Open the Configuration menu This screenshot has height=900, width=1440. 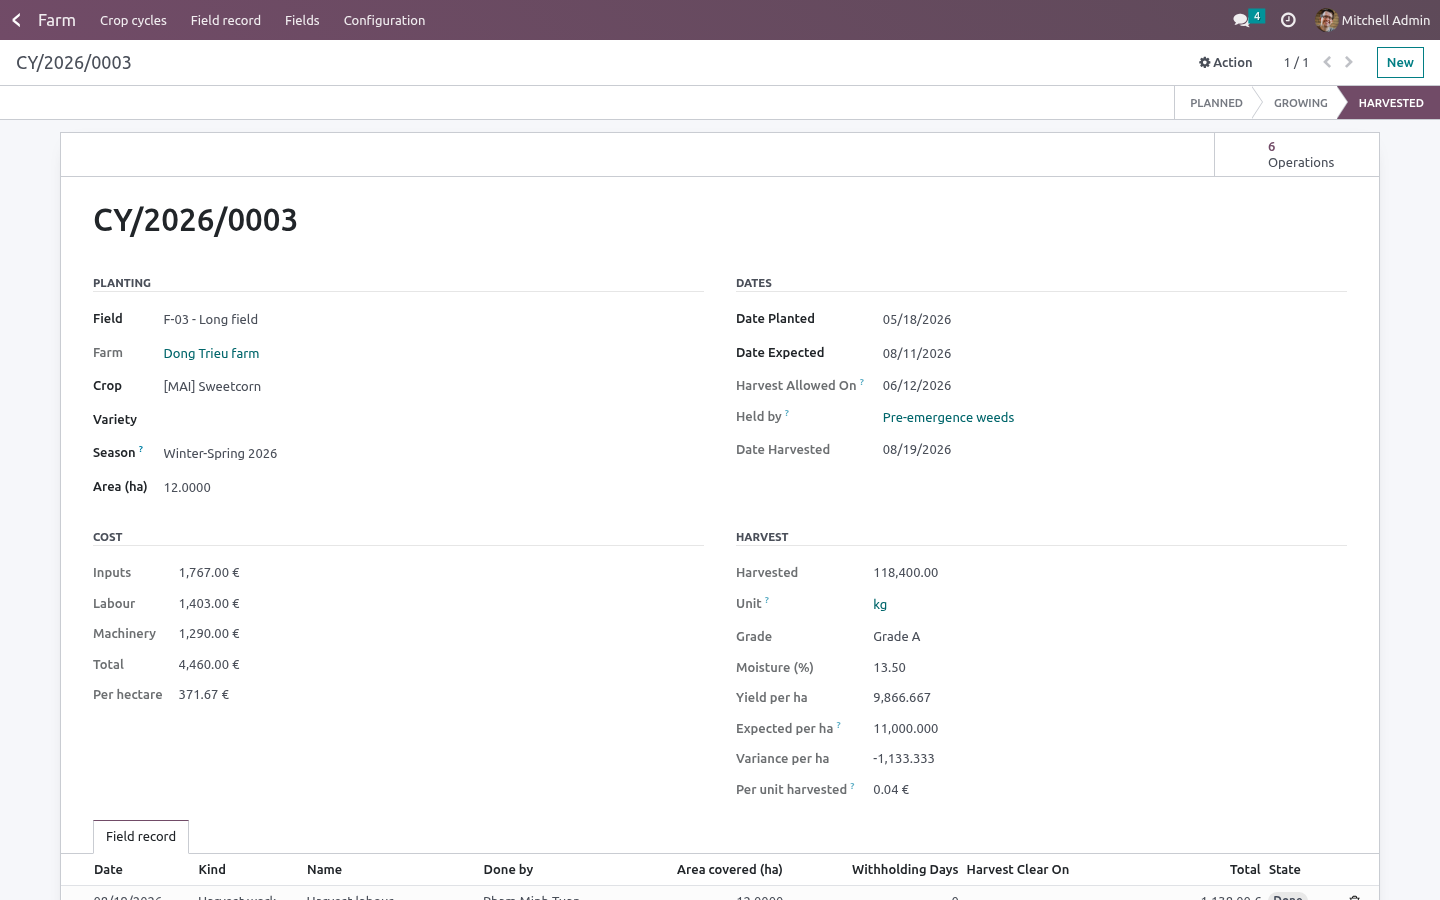pos(384,20)
